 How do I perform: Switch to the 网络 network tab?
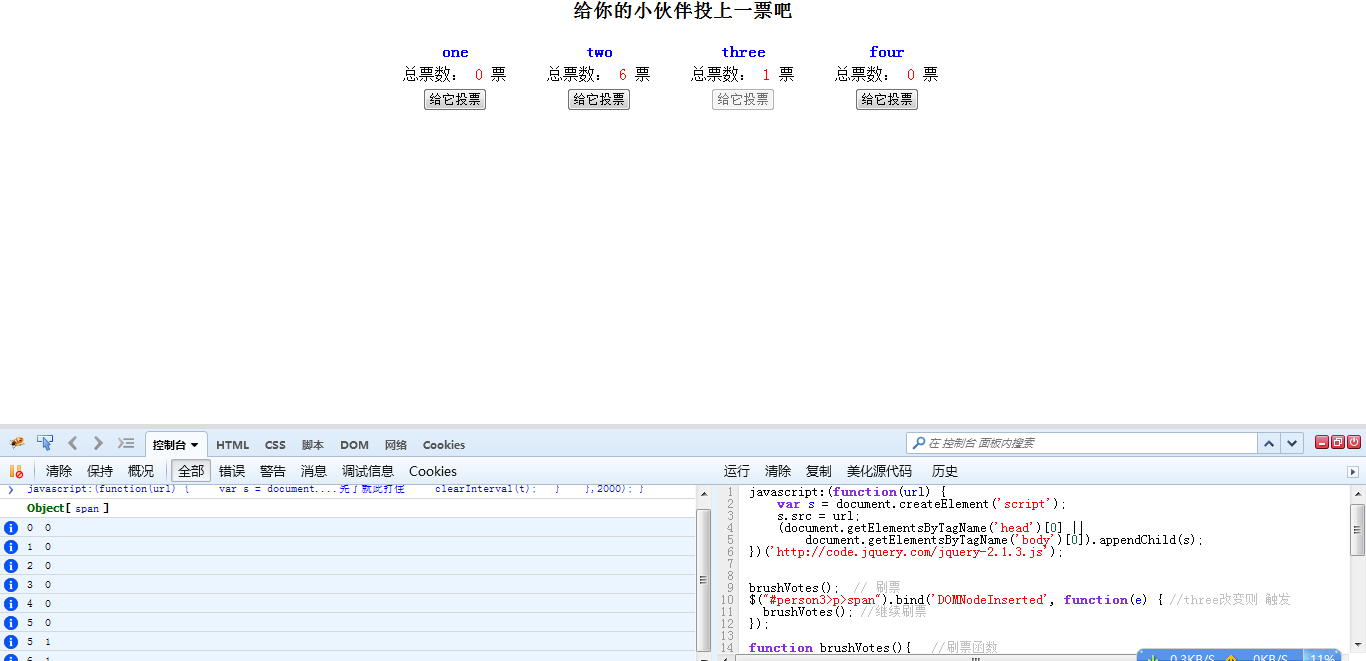396,445
